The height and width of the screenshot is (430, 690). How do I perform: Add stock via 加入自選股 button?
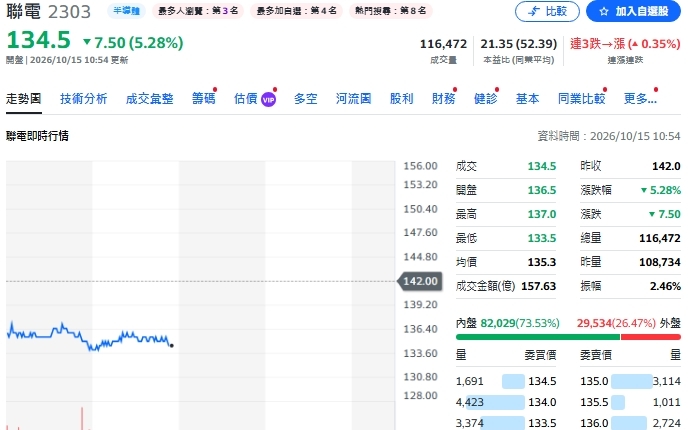(633, 11)
